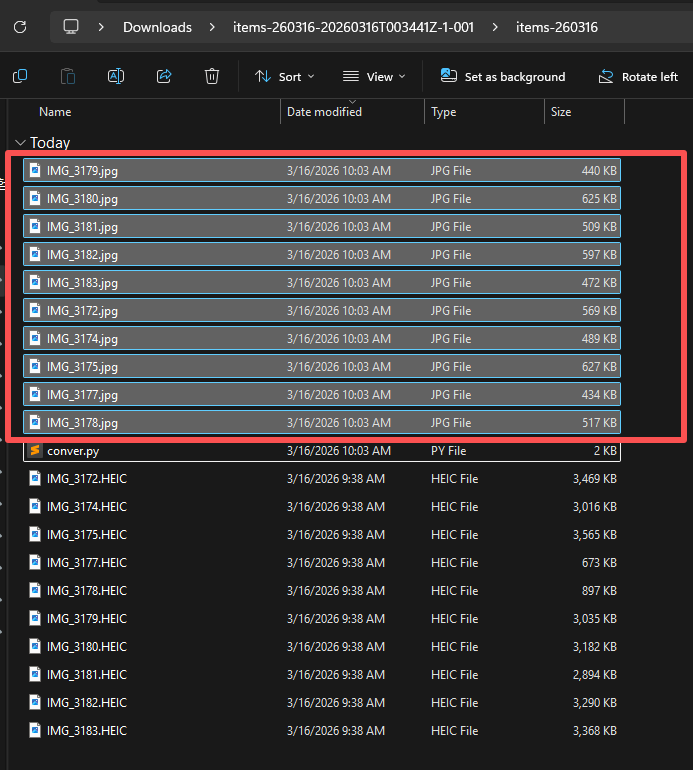Sort by the Date modified column header
This screenshot has width=693, height=770.
coord(324,112)
